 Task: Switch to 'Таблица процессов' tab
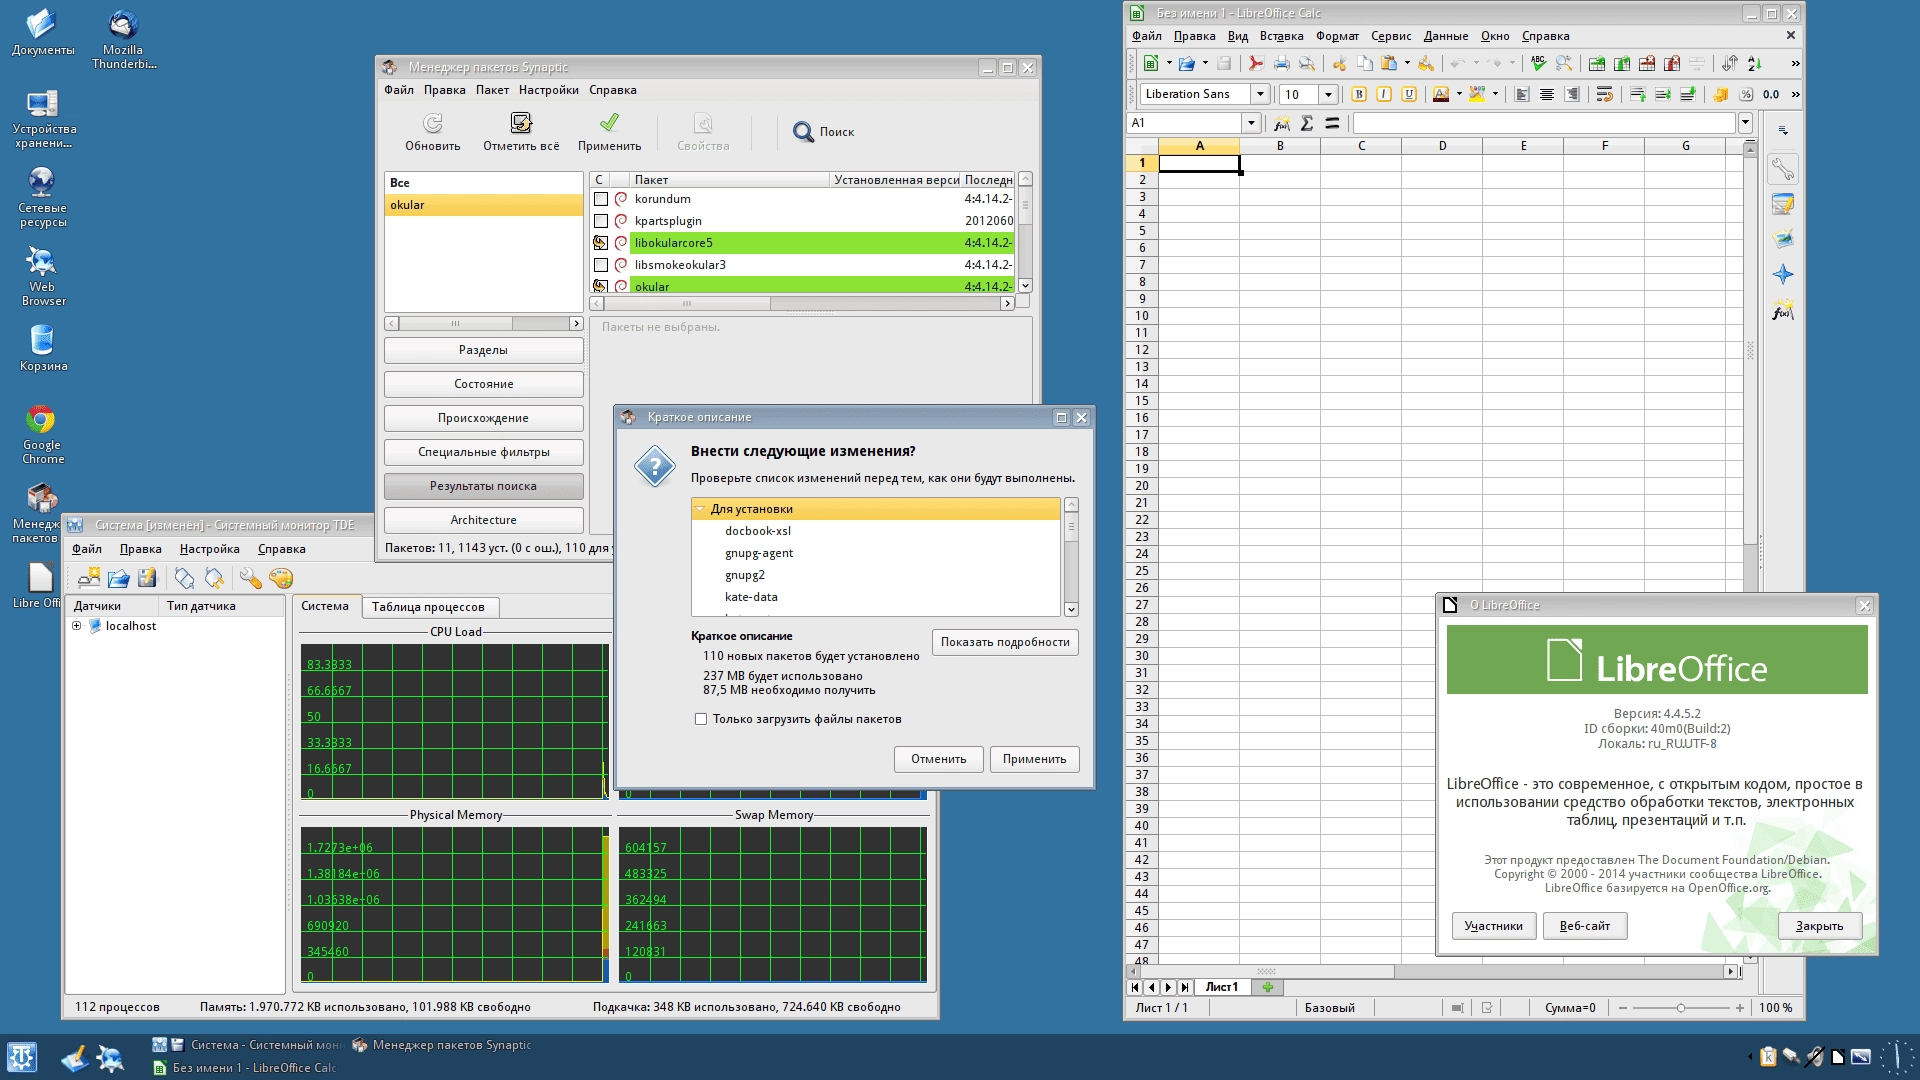428,607
